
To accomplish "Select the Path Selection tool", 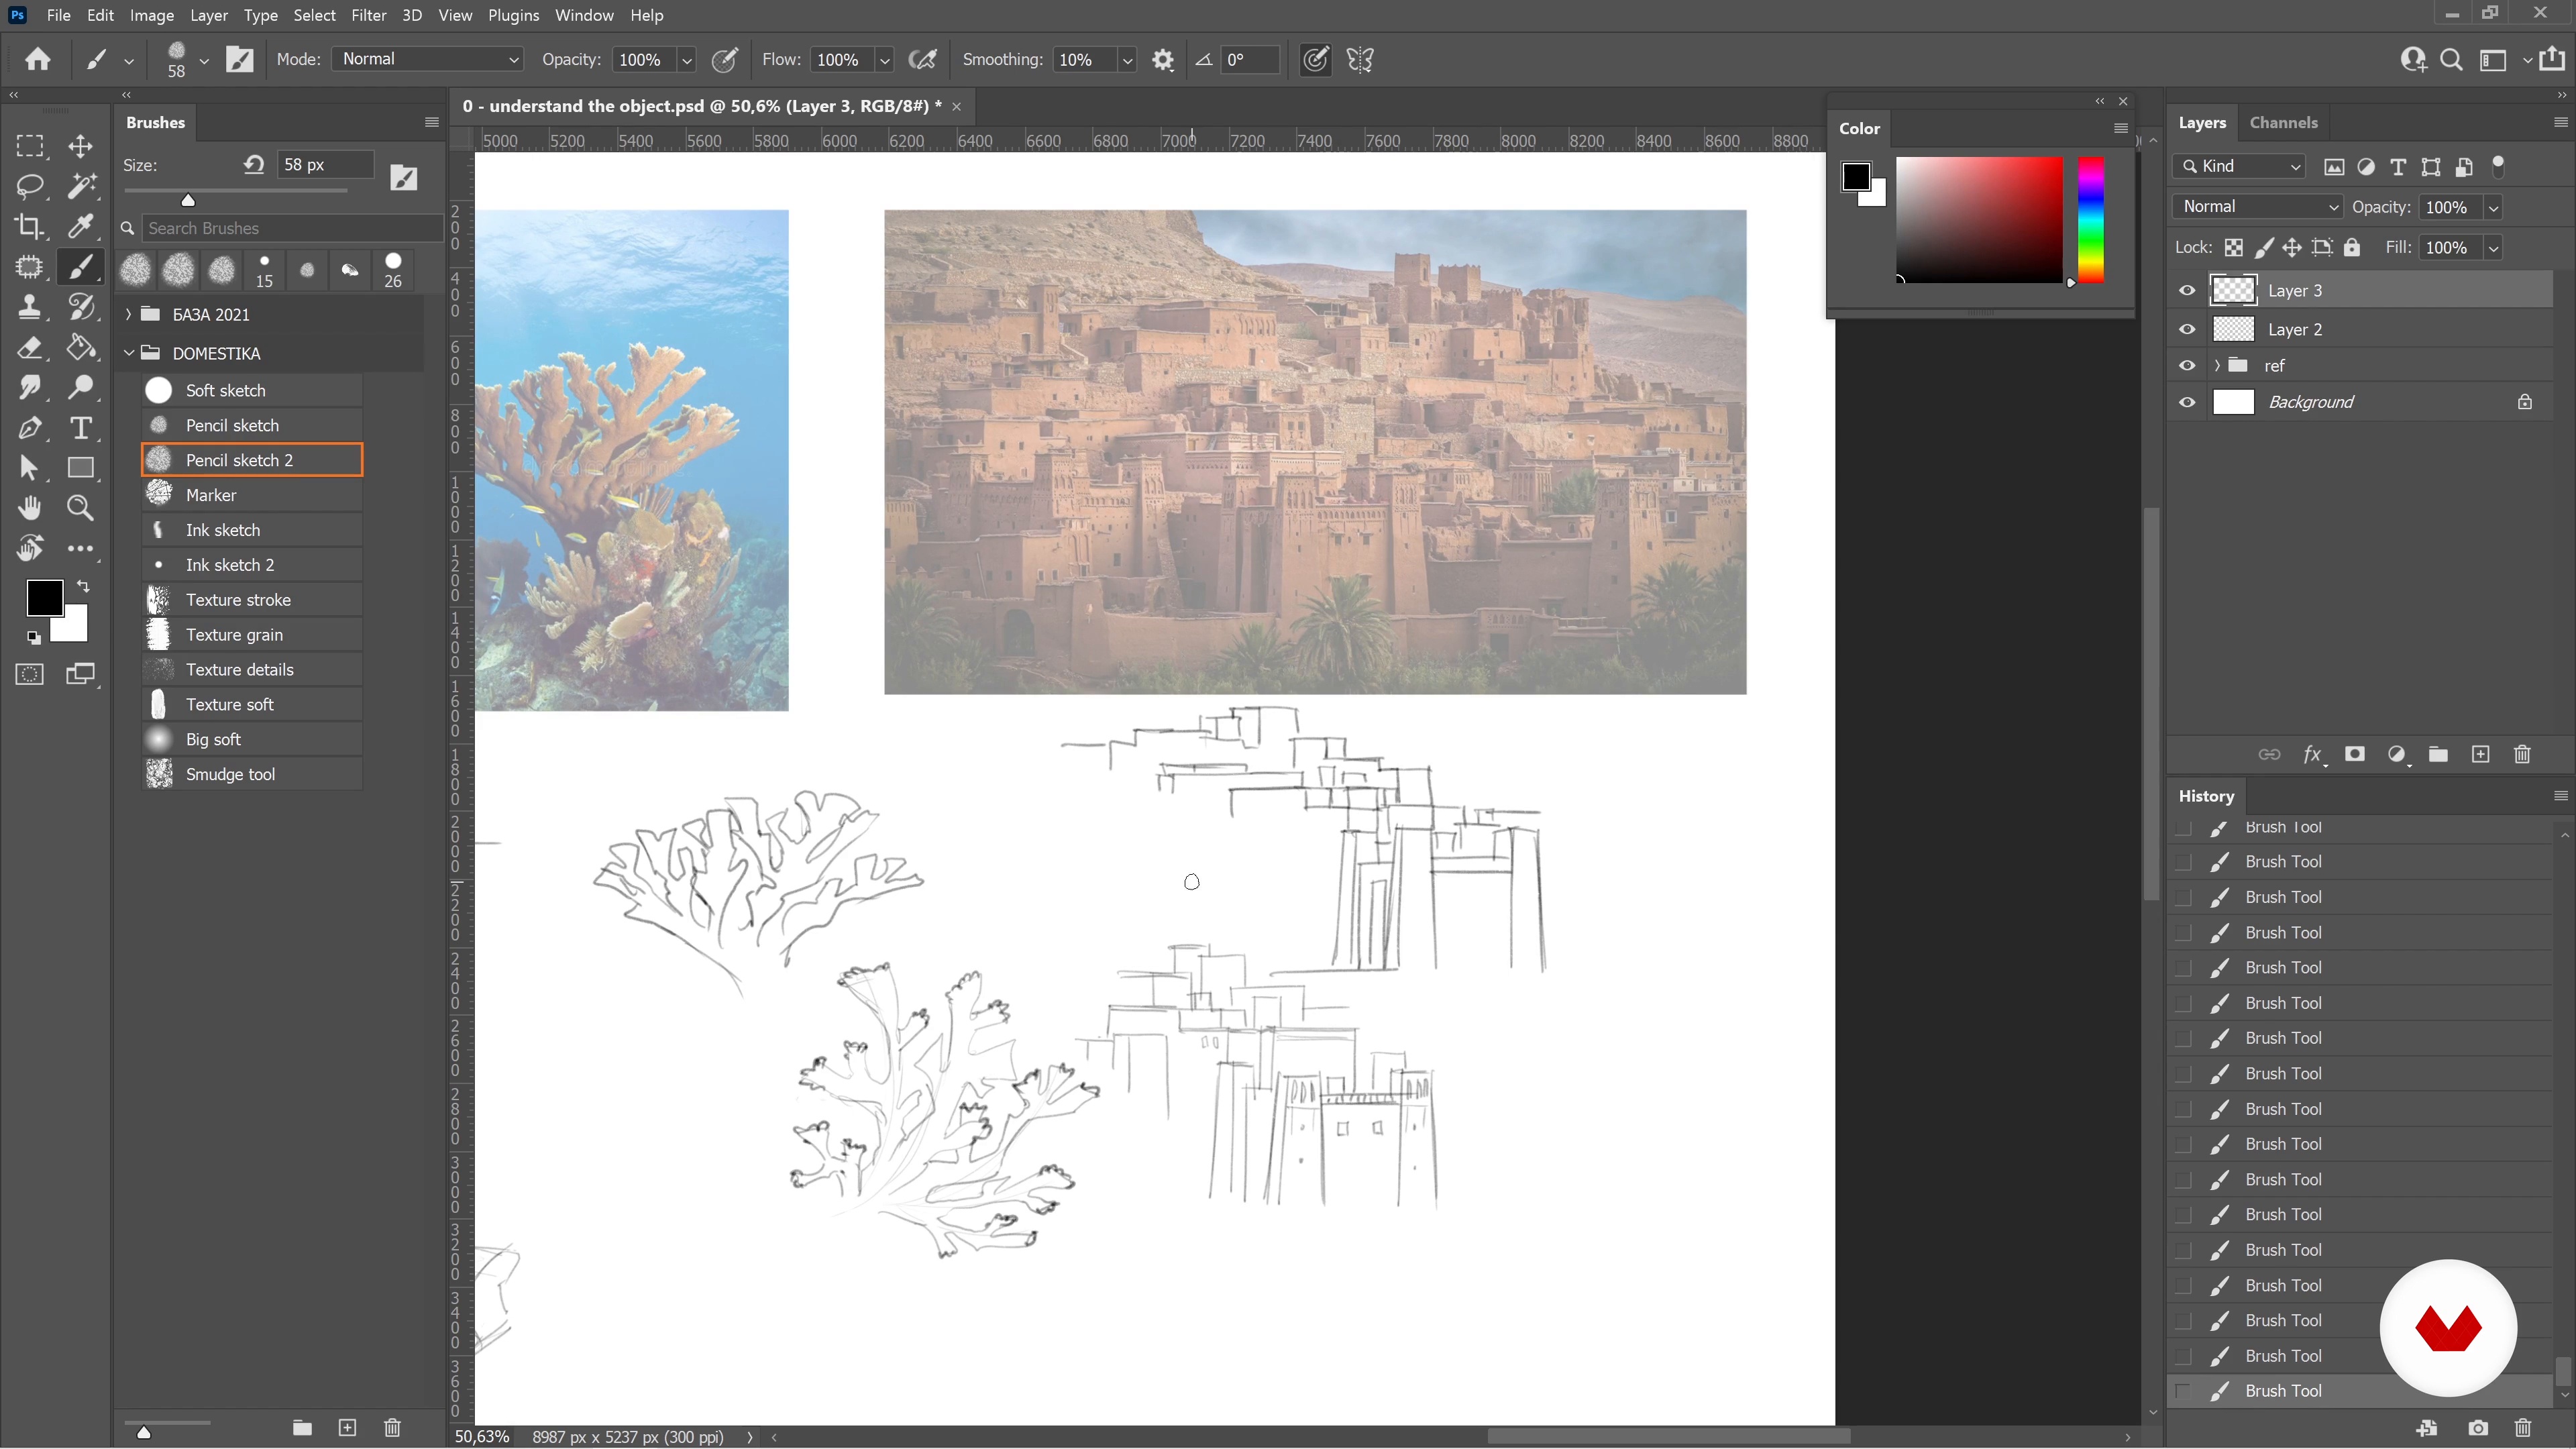I will pyautogui.click(x=30, y=468).
